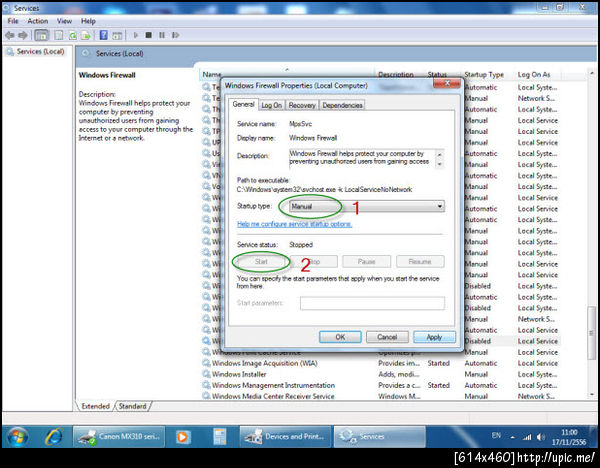This screenshot has height=468, width=600.
Task: Select the Windows Management Instrumentation service row
Action: click(x=383, y=385)
